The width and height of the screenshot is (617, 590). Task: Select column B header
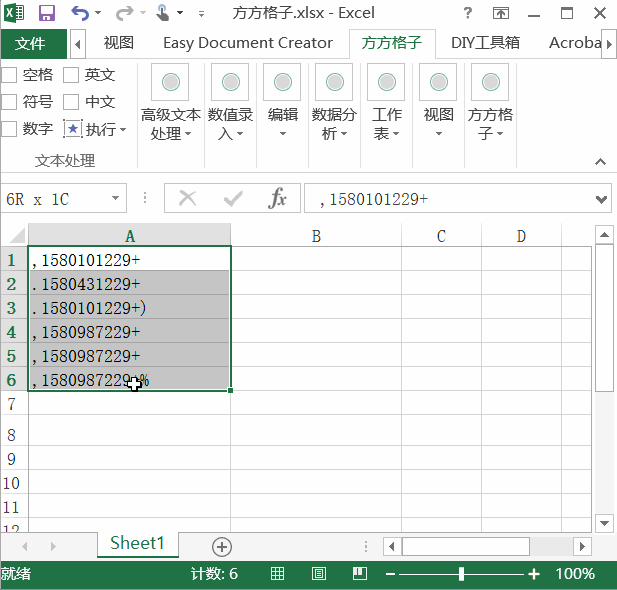point(316,236)
